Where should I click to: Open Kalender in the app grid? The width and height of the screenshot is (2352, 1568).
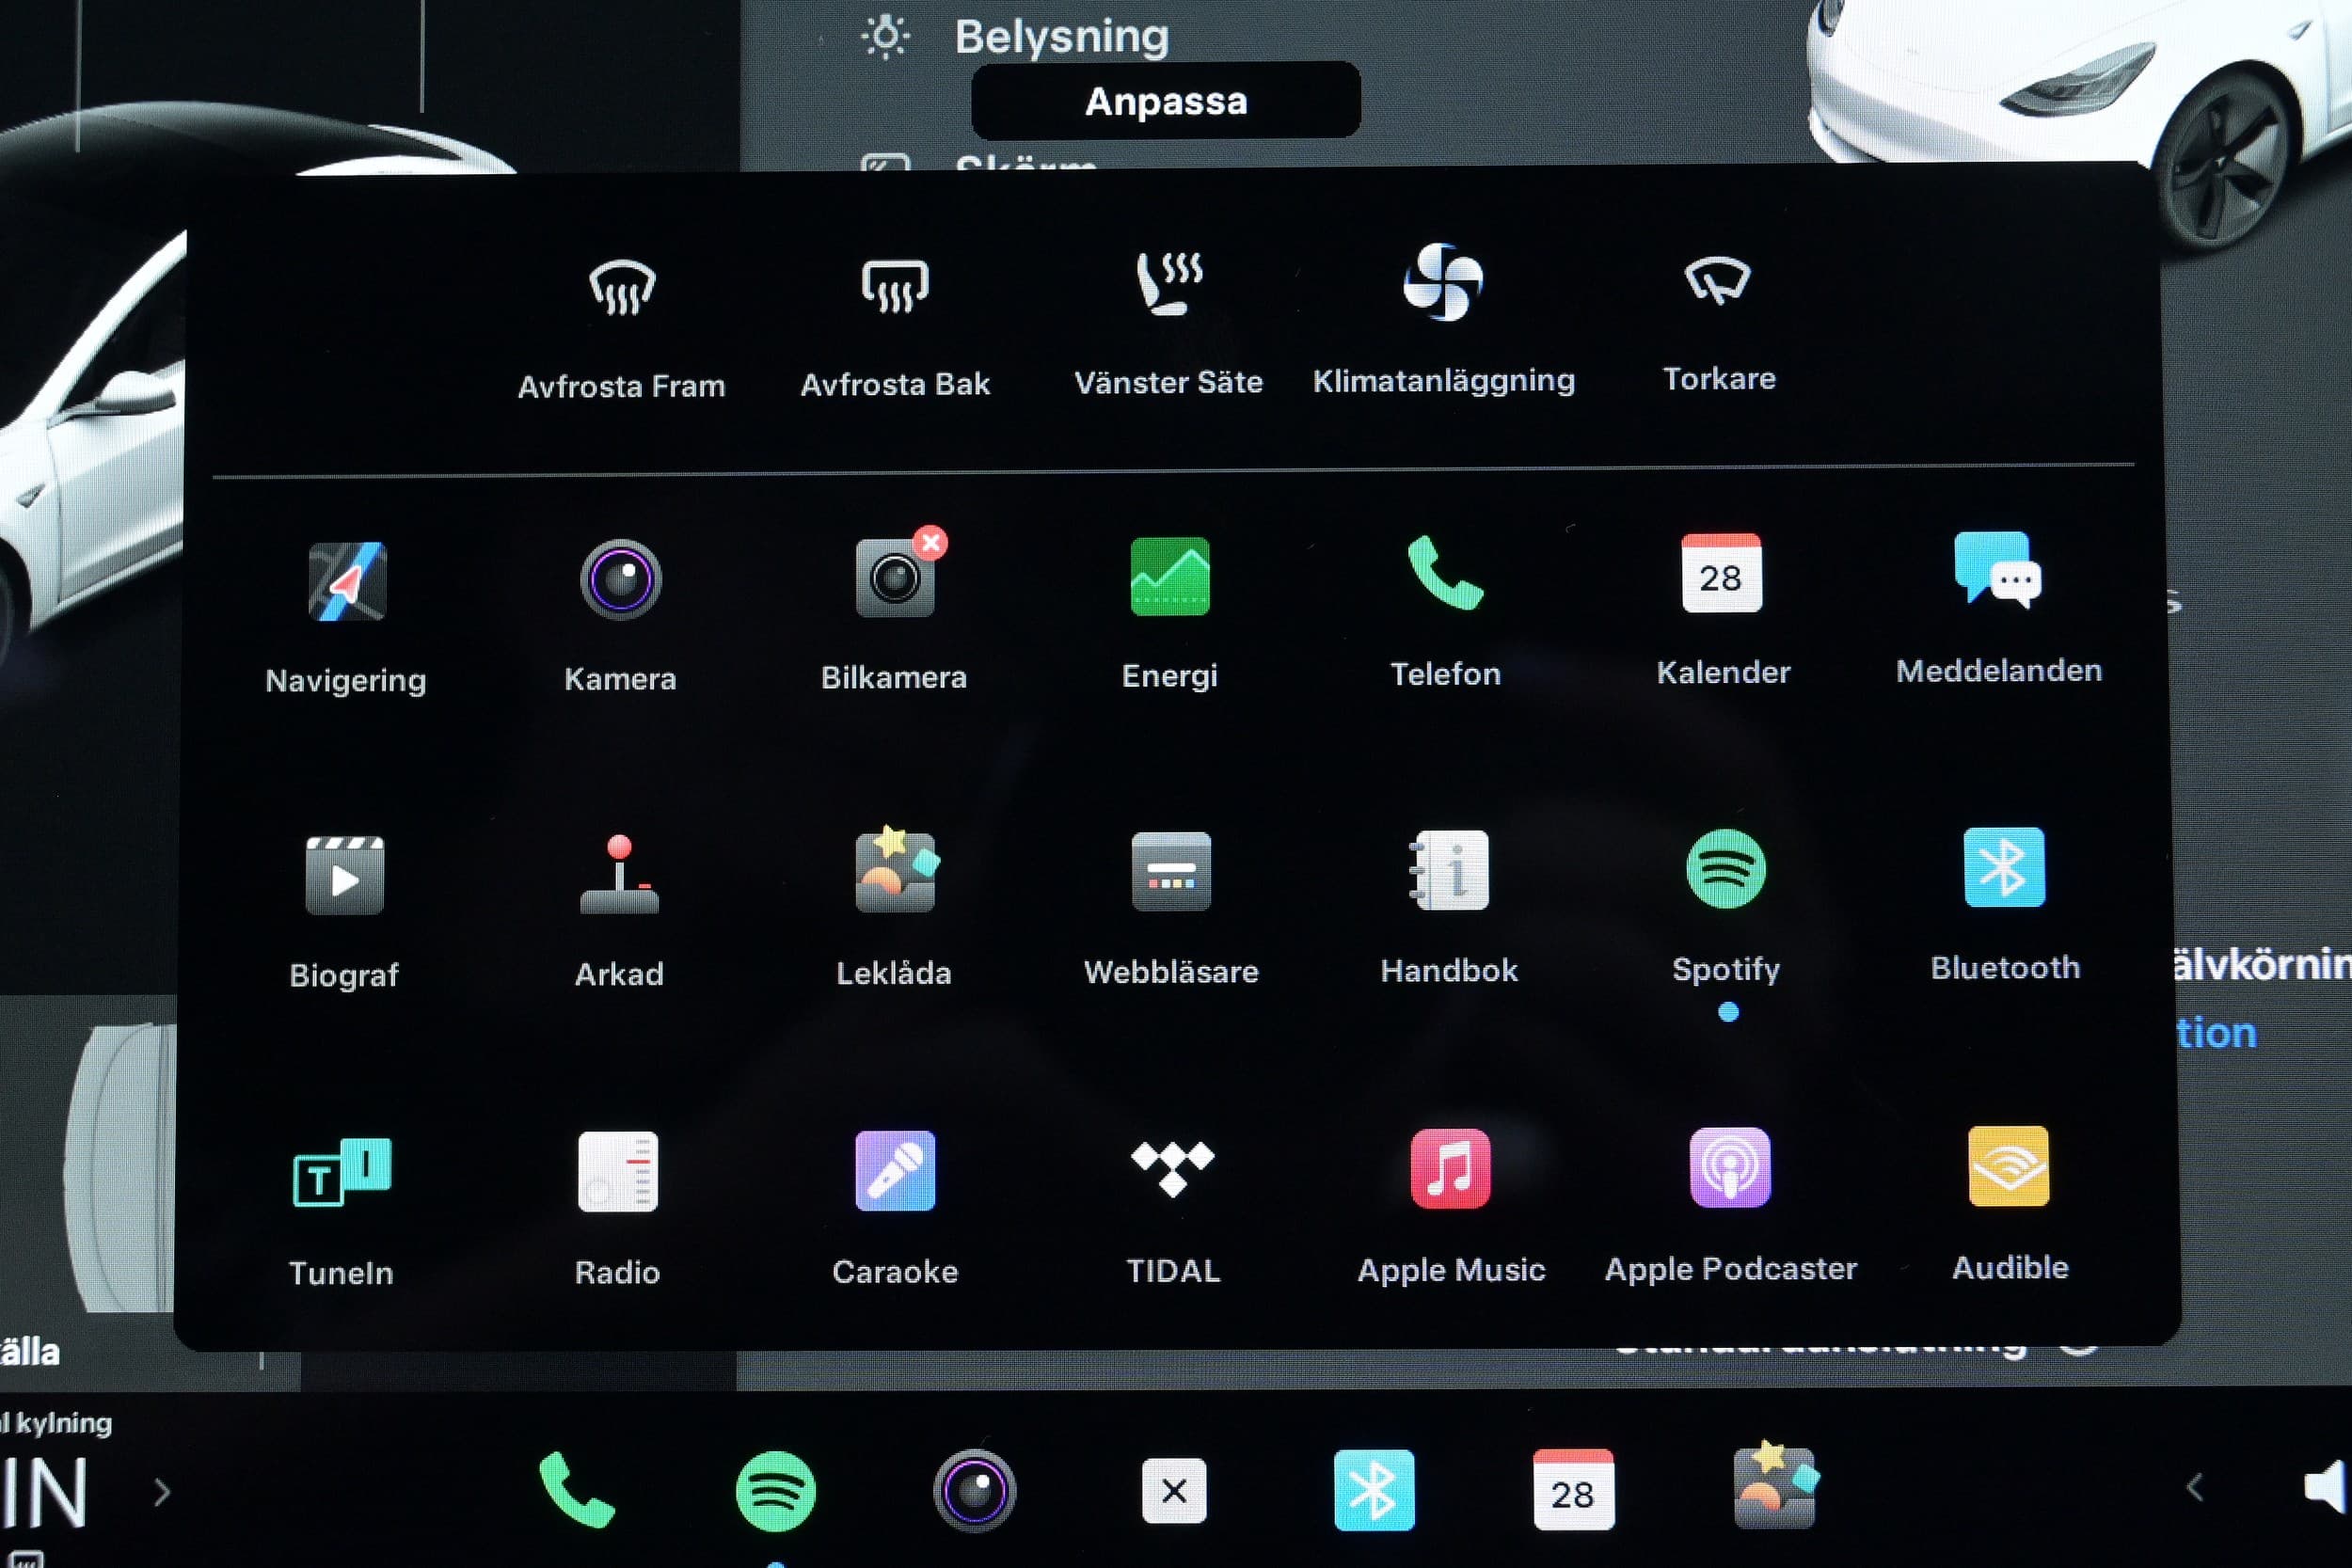click(x=1721, y=573)
